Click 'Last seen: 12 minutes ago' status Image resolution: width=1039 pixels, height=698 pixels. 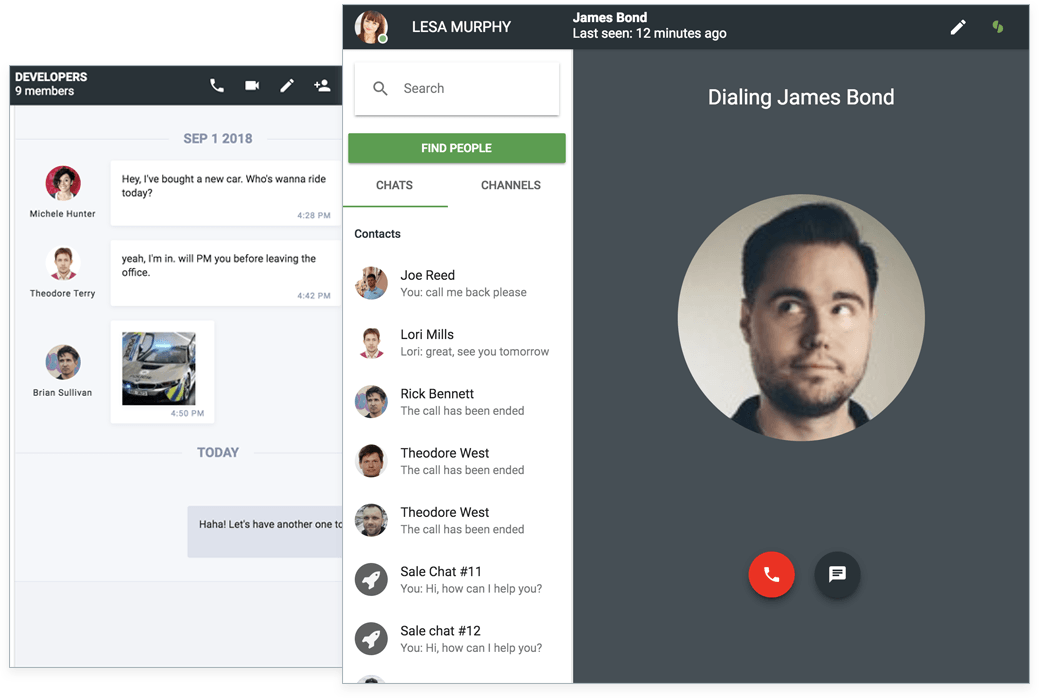click(649, 34)
